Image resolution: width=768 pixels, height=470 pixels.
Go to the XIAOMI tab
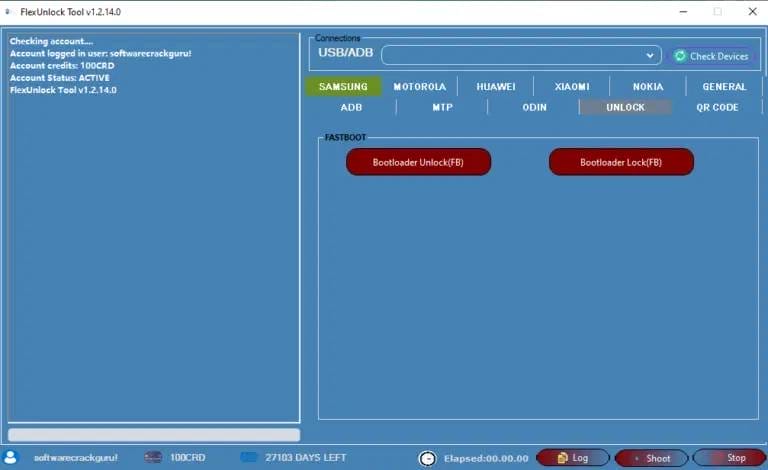[x=572, y=87]
